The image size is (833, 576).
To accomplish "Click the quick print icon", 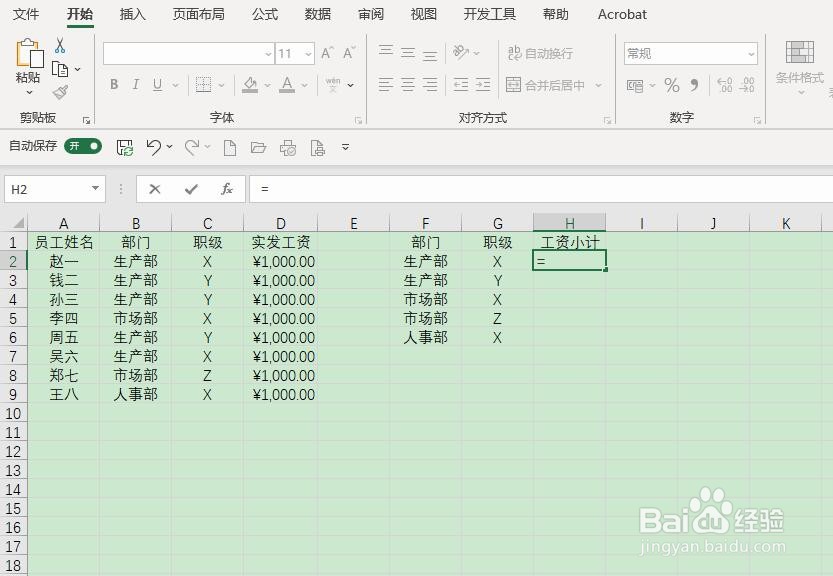I will [x=288, y=148].
